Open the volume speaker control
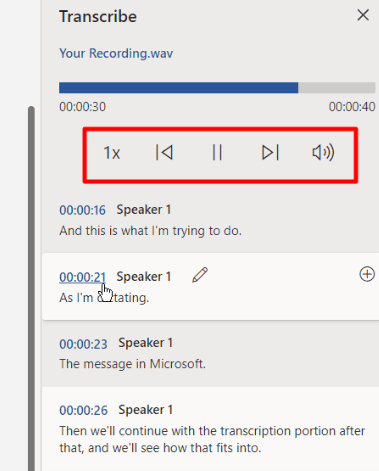This screenshot has width=379, height=471. [x=323, y=153]
